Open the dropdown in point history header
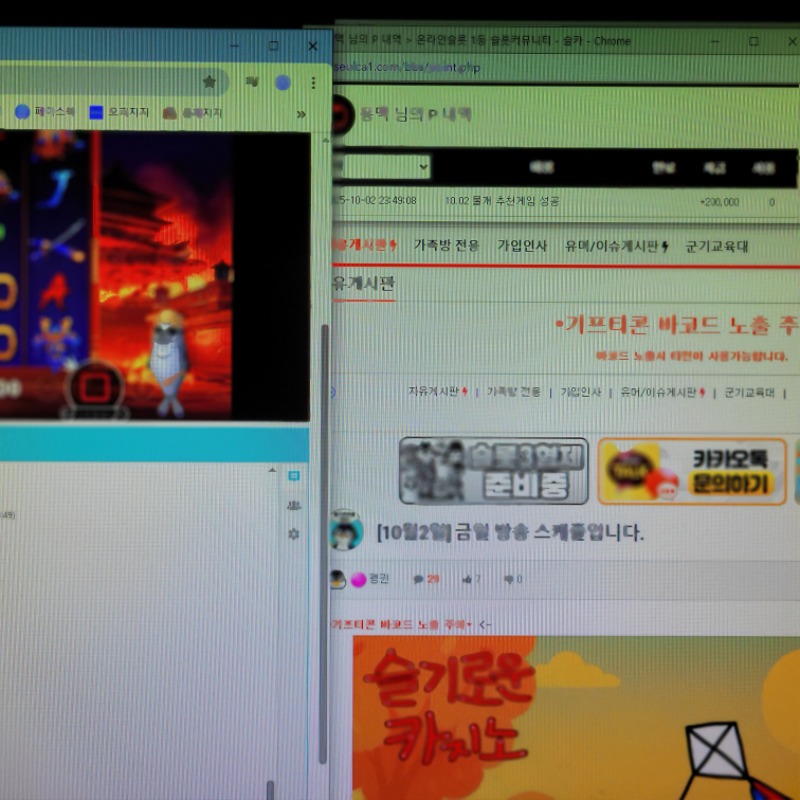Viewport: 800px width, 800px height. click(x=382, y=167)
